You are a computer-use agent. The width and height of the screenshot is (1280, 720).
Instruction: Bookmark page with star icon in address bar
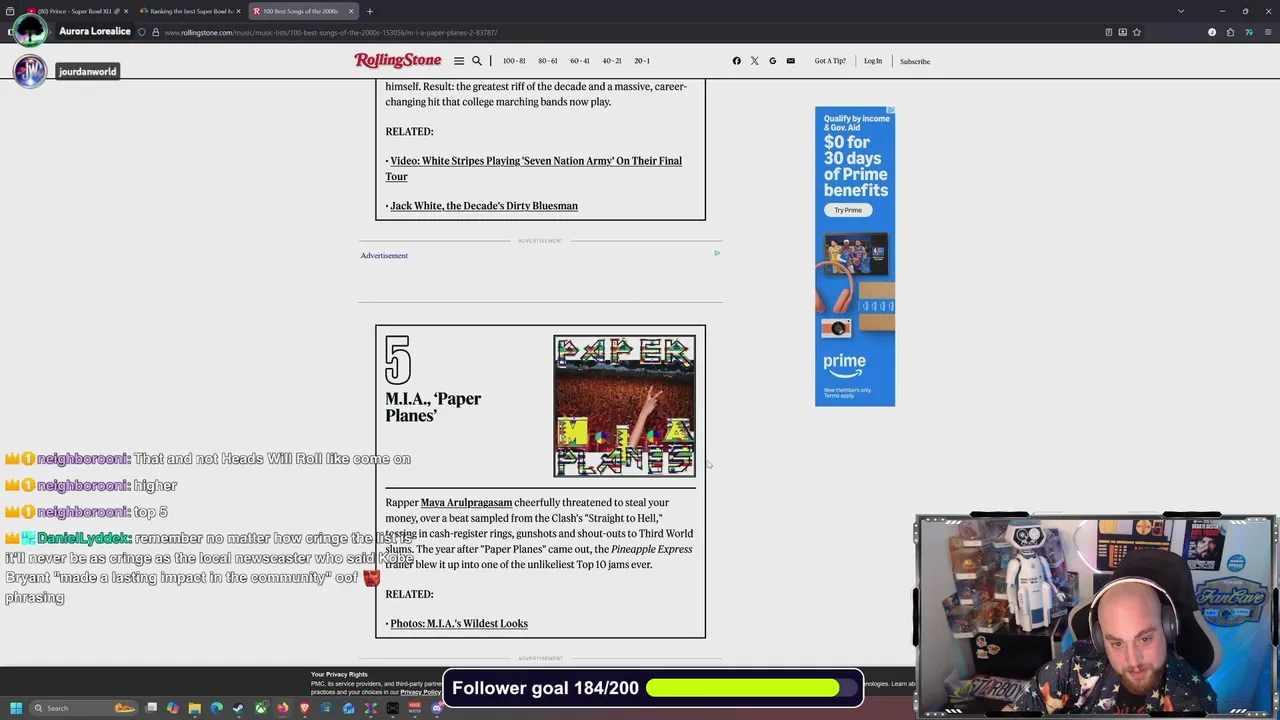click(x=1137, y=32)
